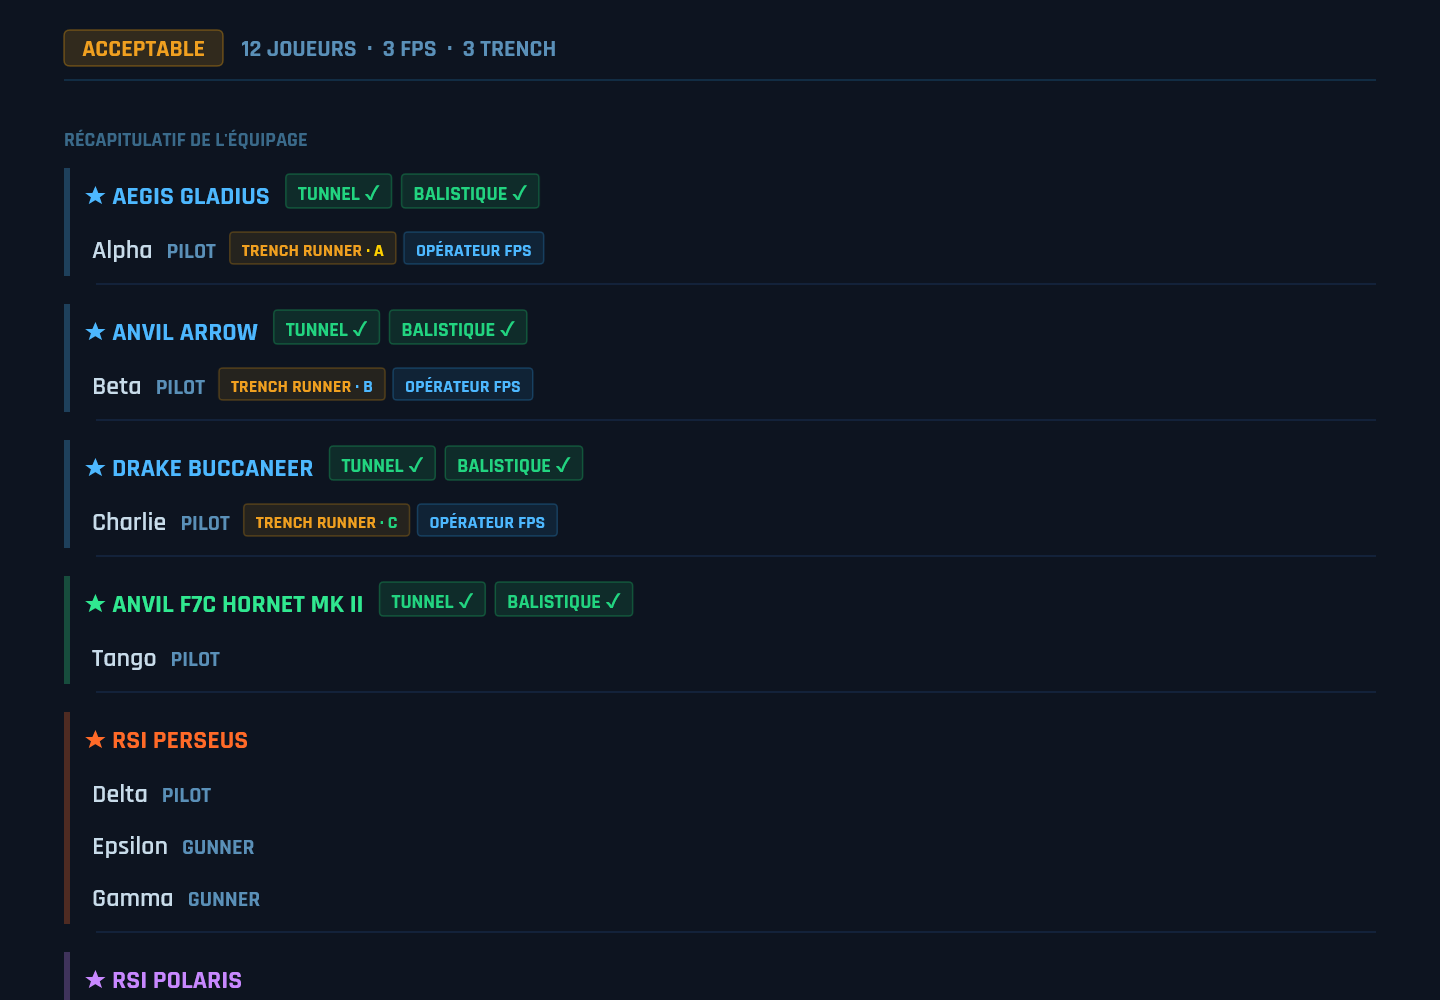Click the star icon beside DRAKE BUCCANEER
The height and width of the screenshot is (1000, 1440).
point(95,468)
